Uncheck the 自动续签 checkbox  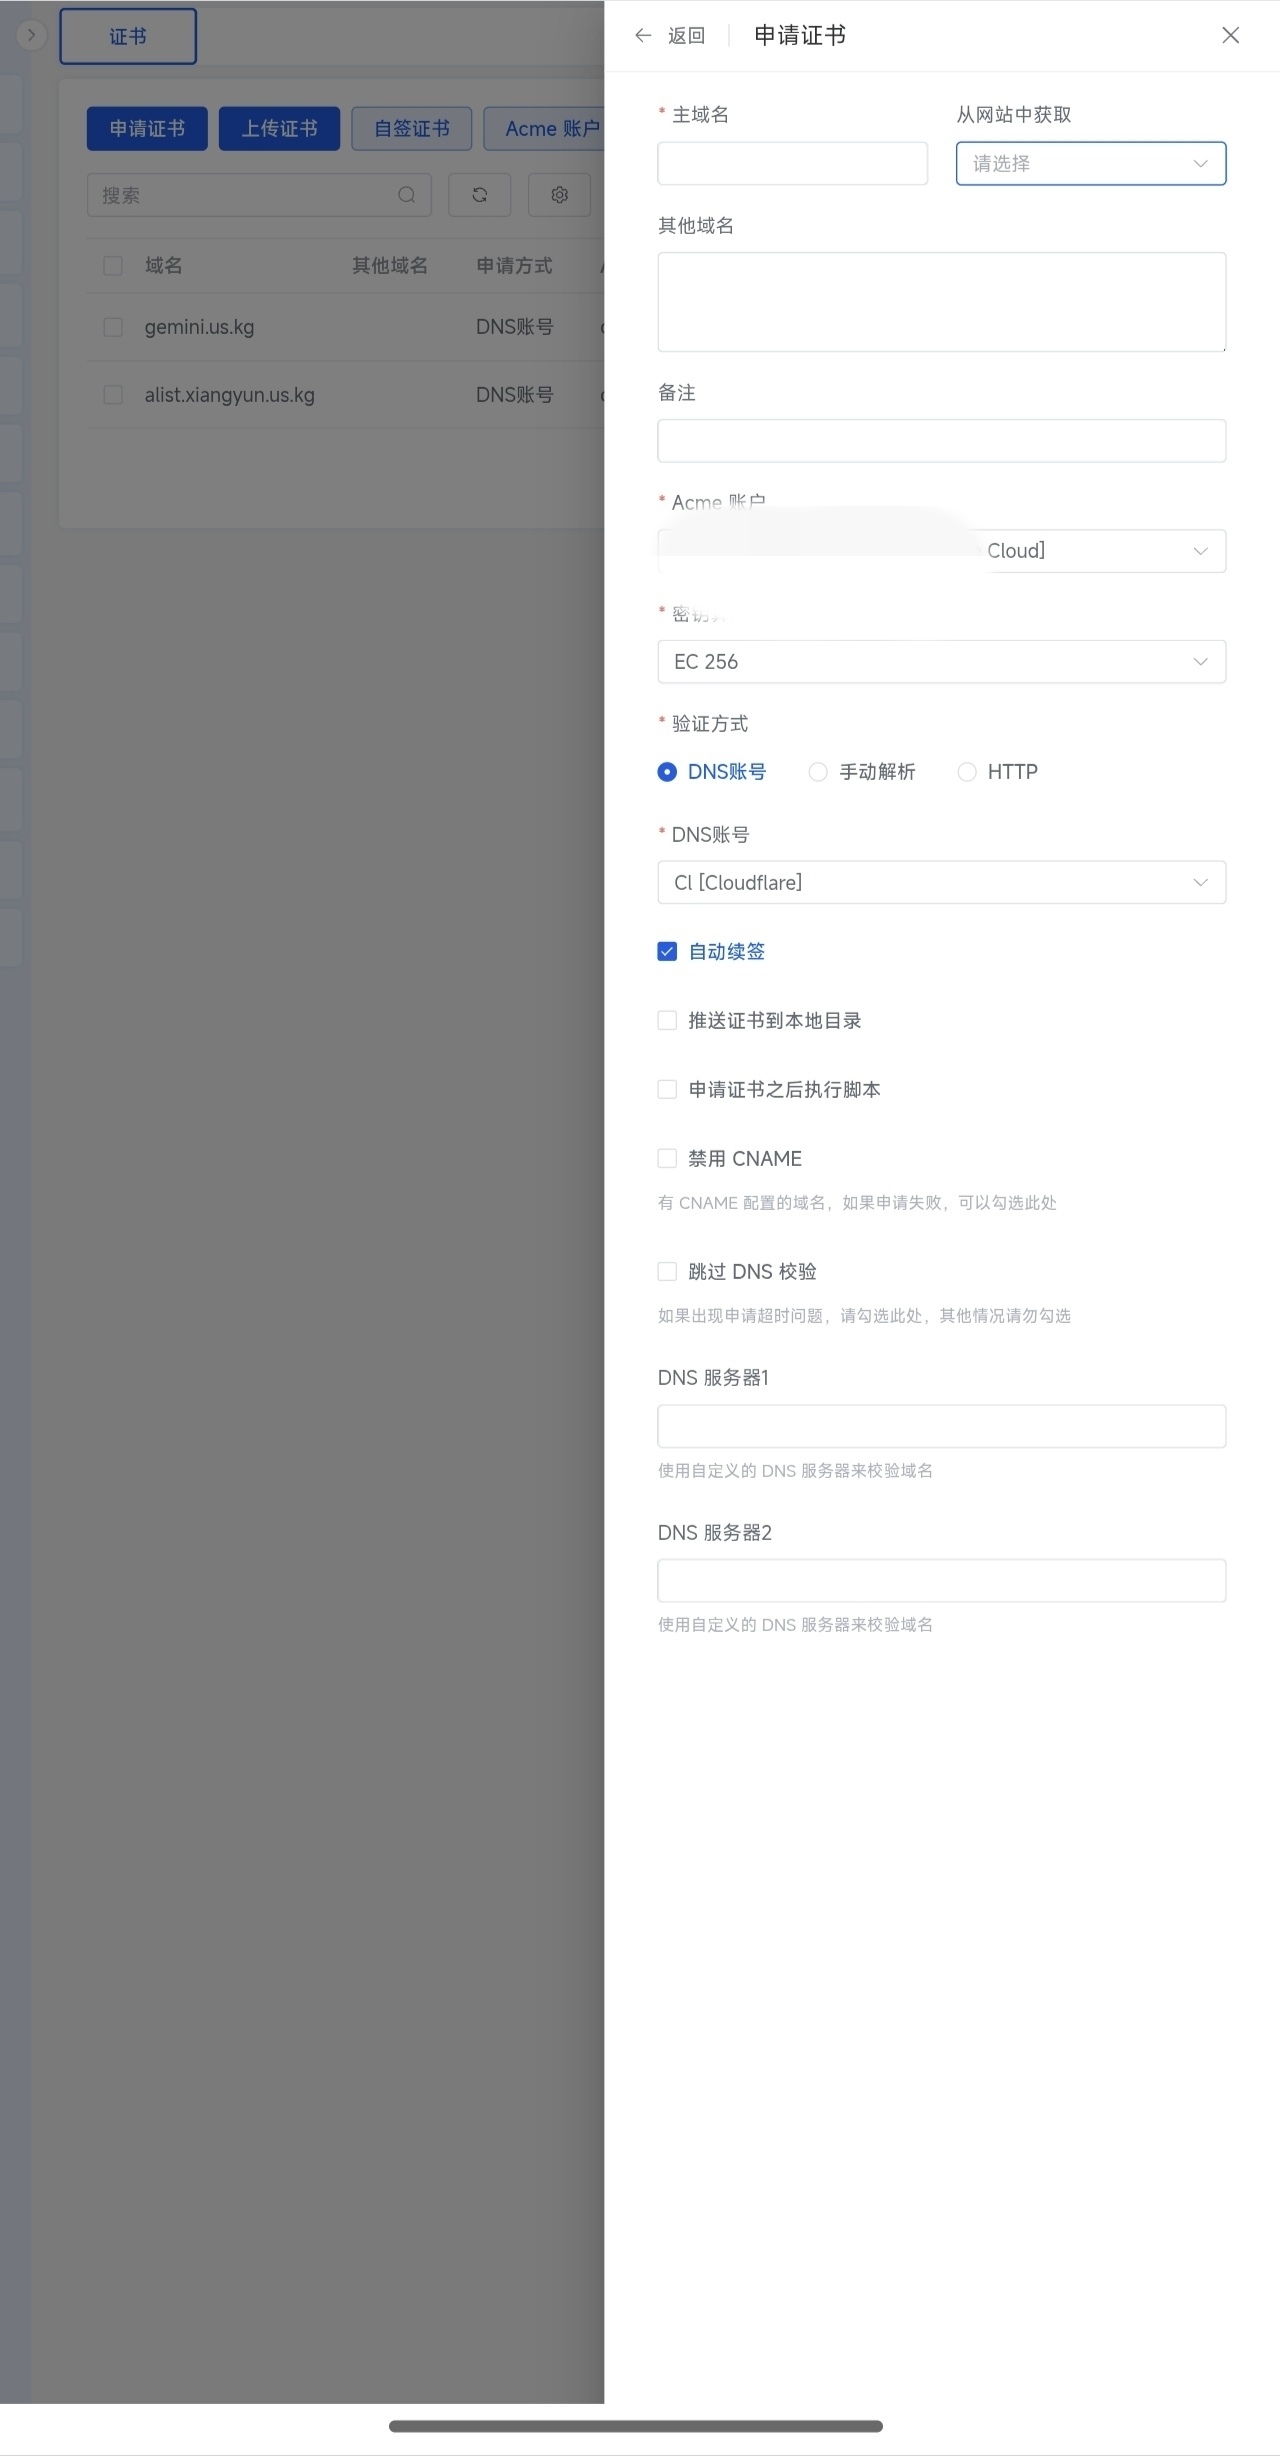tap(667, 952)
